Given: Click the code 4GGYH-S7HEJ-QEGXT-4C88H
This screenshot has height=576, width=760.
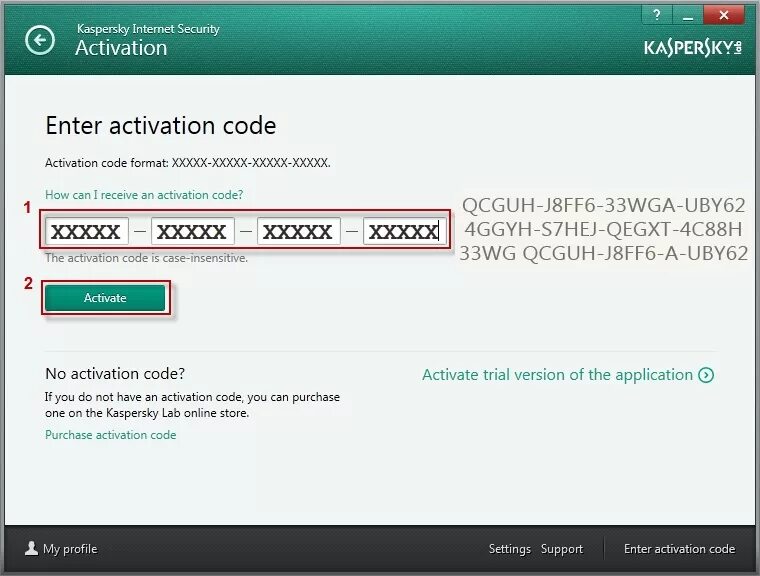Looking at the screenshot, I should click(x=603, y=229).
